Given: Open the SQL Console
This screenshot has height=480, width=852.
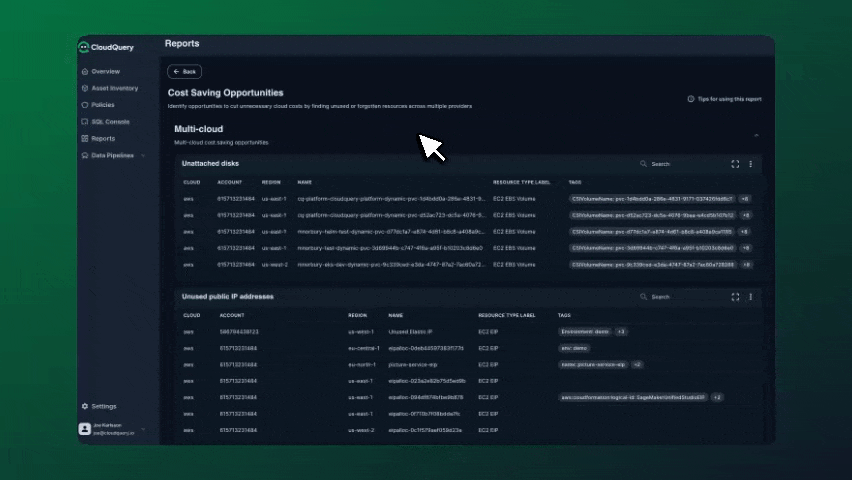Looking at the screenshot, I should (110, 122).
